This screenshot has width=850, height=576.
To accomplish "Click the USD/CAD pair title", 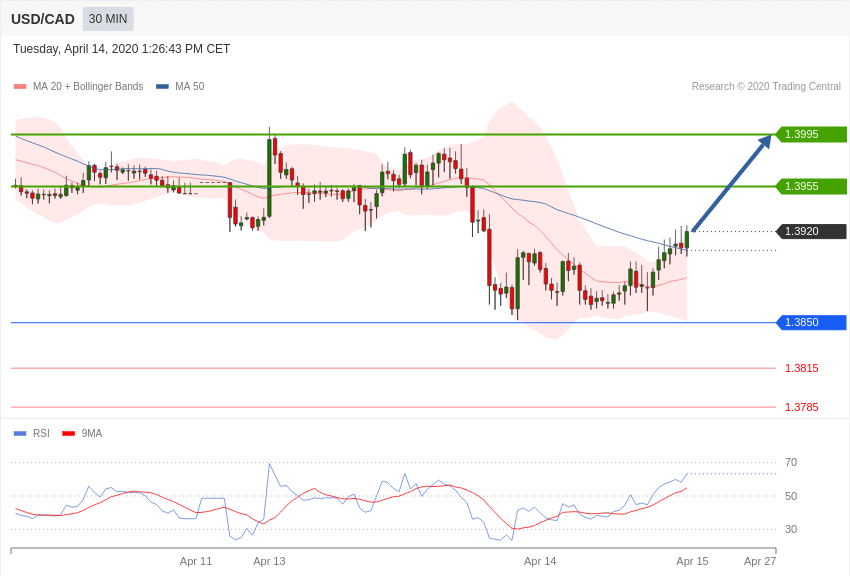I will click(x=43, y=19).
